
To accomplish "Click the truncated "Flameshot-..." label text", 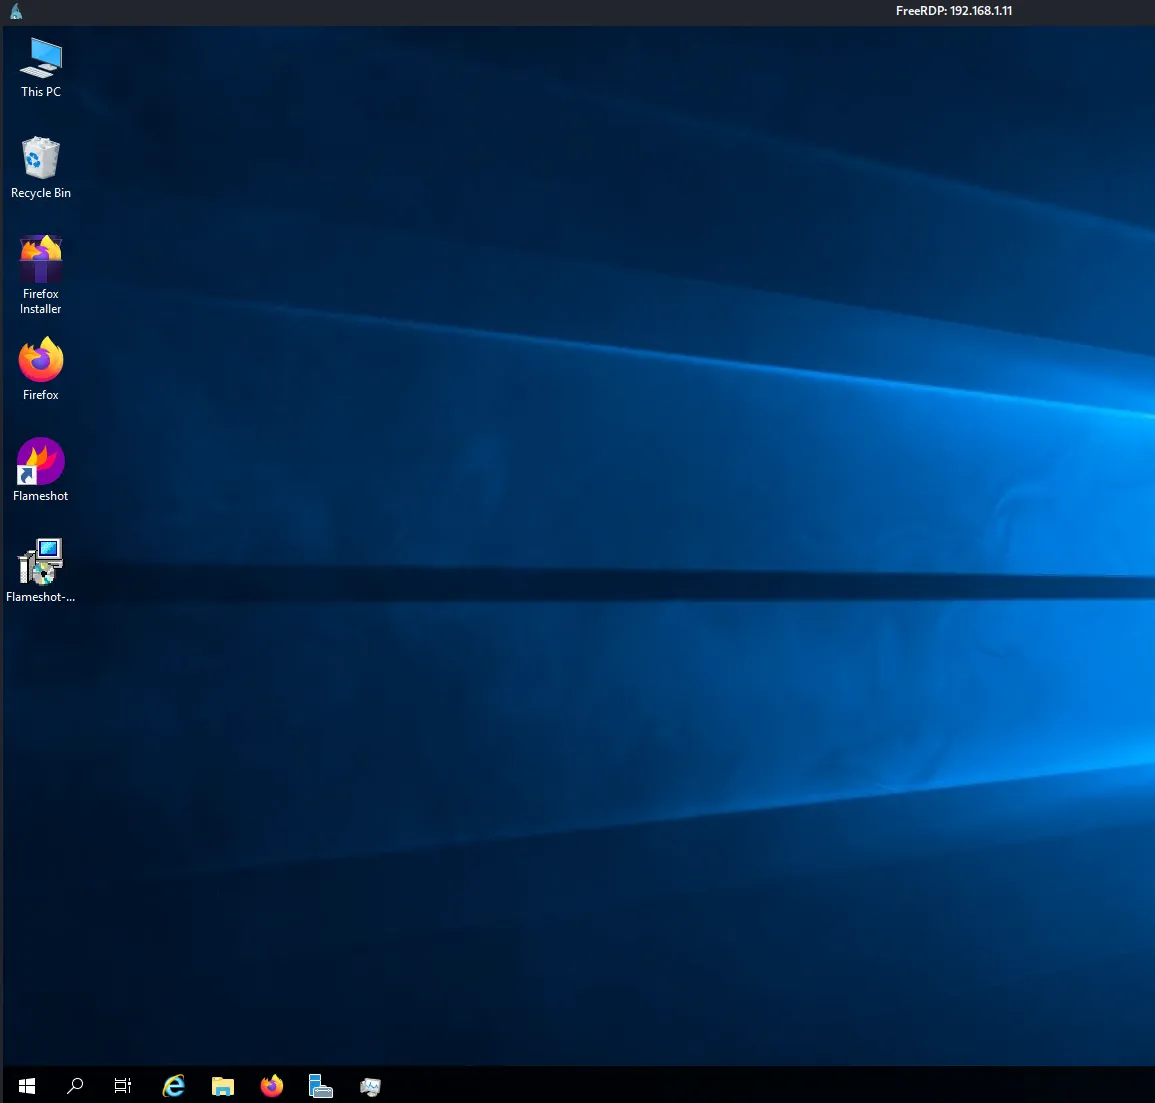I will [x=41, y=597].
